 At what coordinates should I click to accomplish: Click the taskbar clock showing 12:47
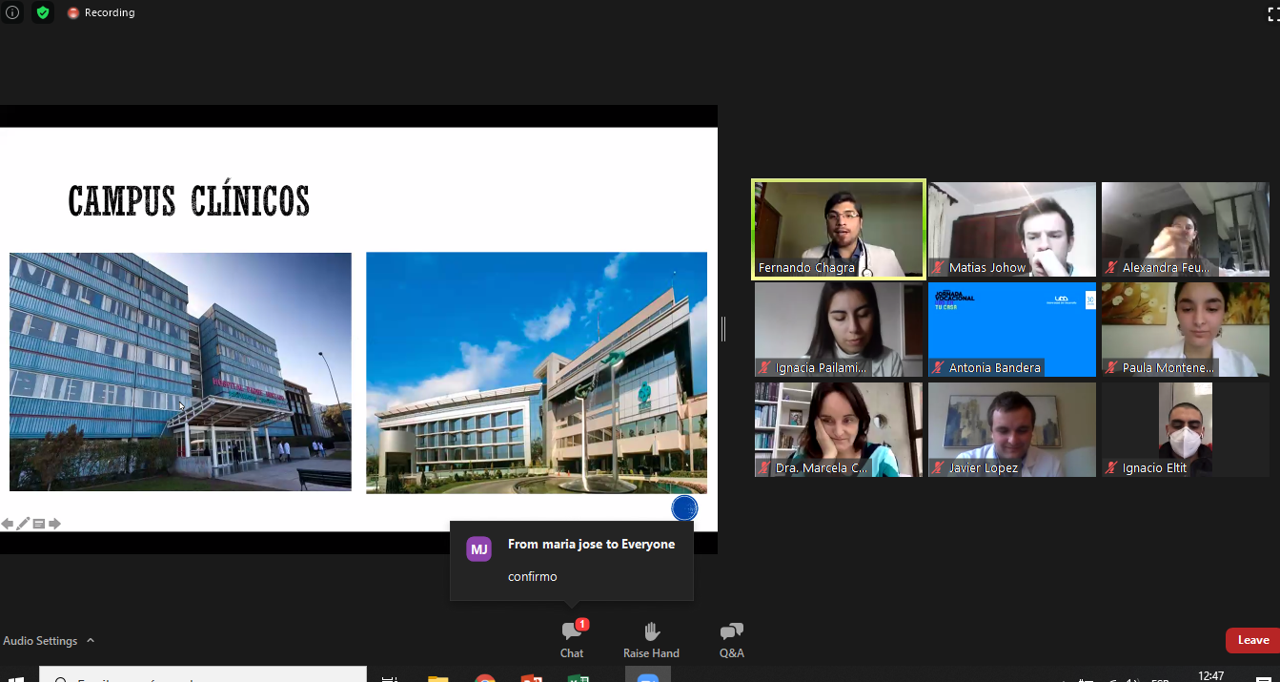tap(1211, 676)
